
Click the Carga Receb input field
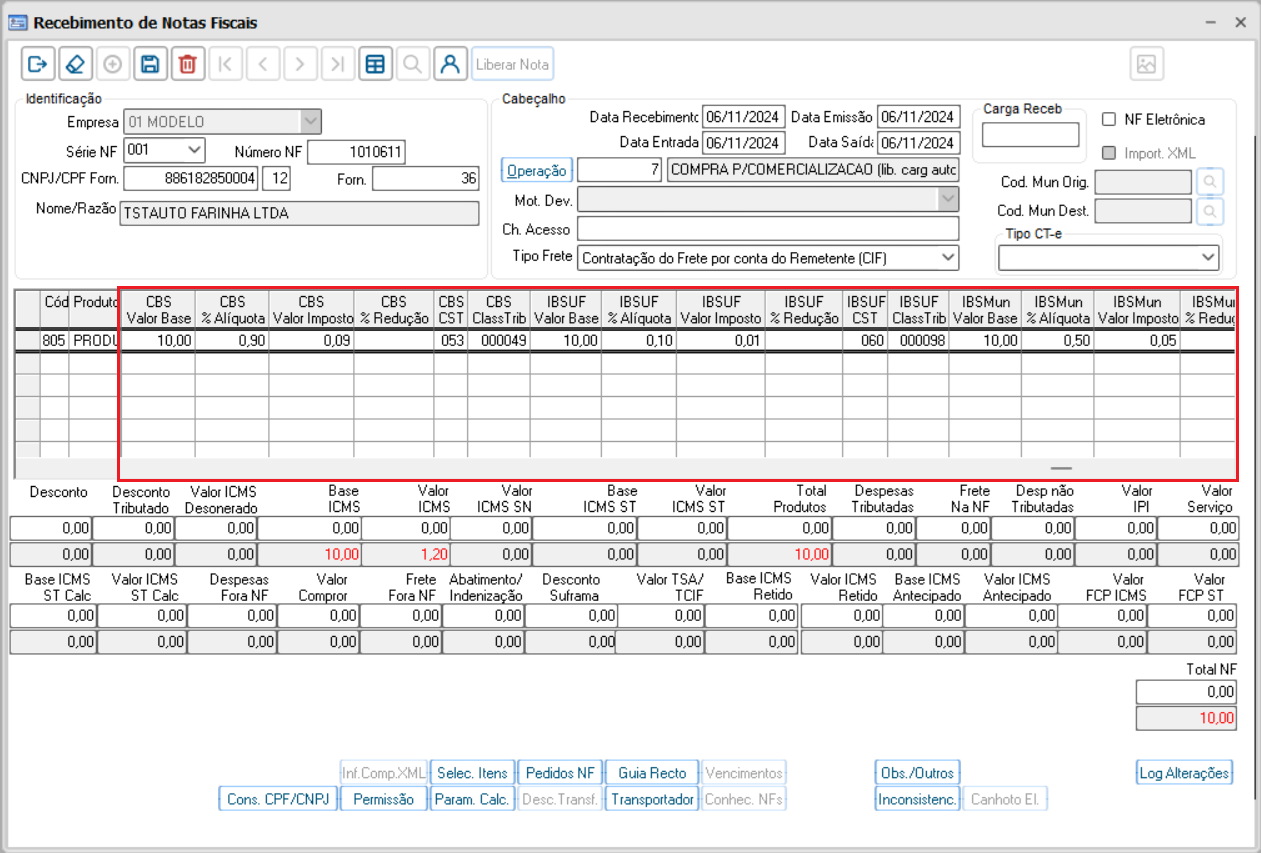click(1031, 134)
